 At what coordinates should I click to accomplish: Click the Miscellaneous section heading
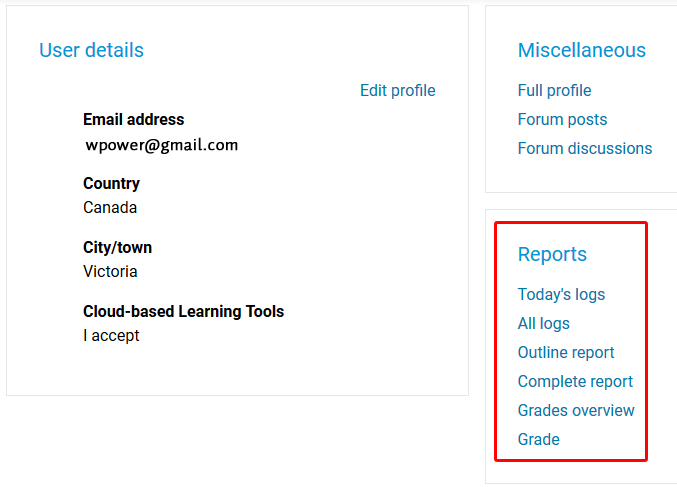[x=582, y=50]
